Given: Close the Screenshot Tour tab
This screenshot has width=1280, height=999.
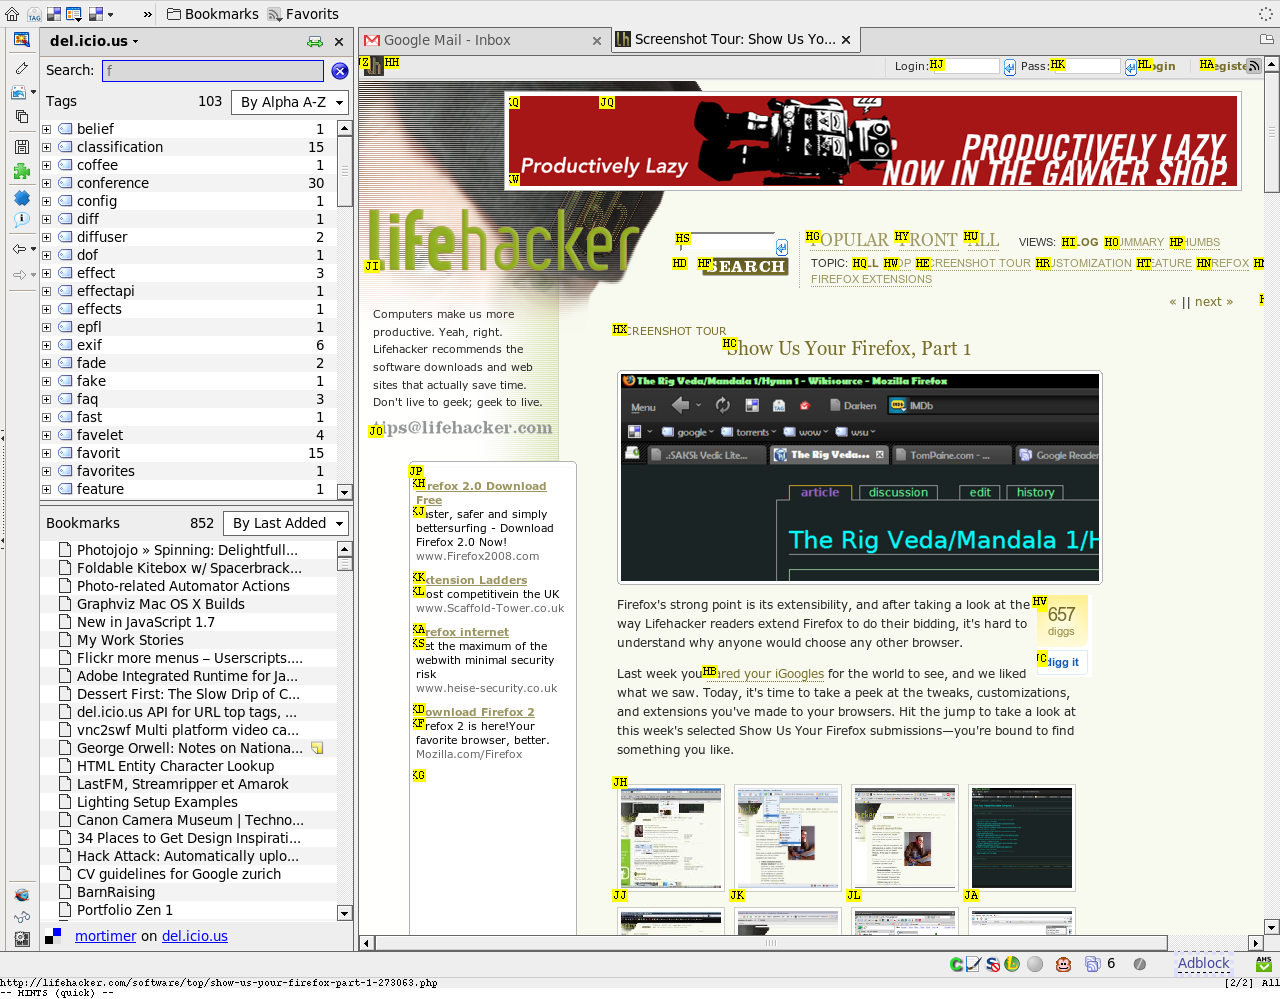Looking at the screenshot, I should (x=846, y=40).
